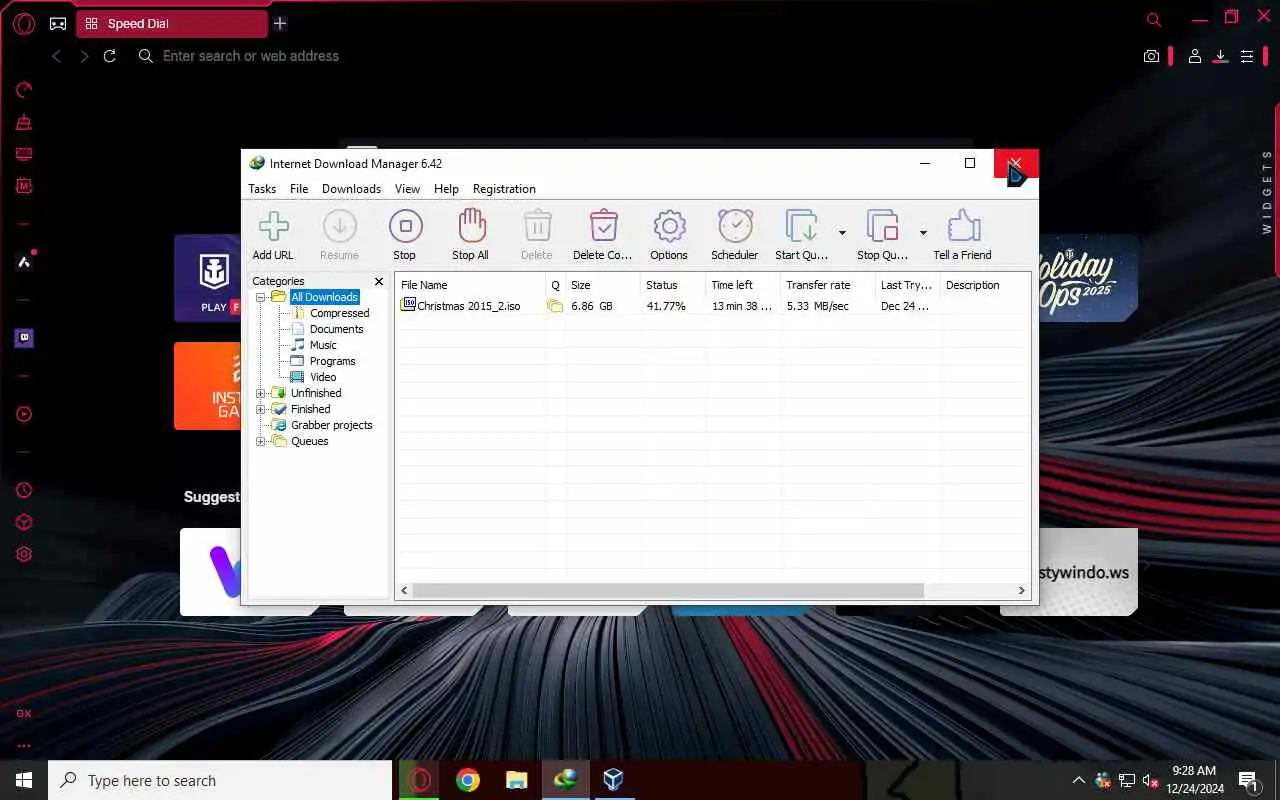Click the Q queue column header
The width and height of the screenshot is (1280, 800).
(x=555, y=285)
